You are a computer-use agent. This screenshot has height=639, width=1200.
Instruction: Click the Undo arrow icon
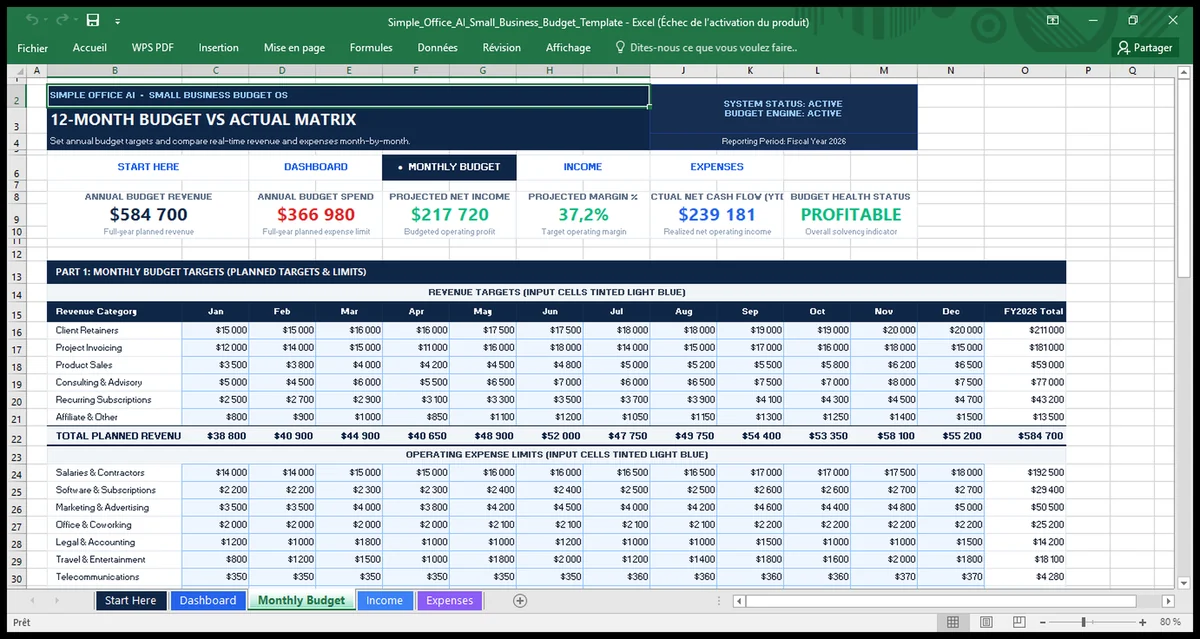33,20
